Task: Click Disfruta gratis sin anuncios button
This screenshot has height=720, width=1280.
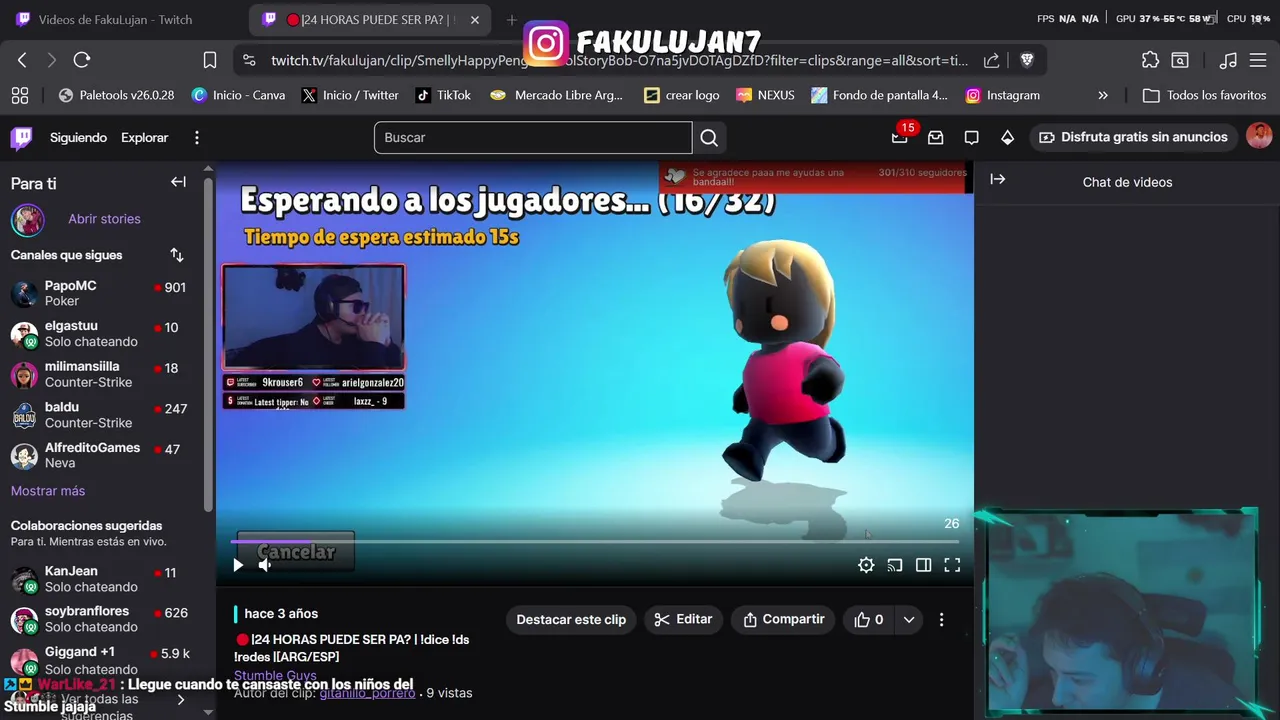Action: [x=1133, y=138]
